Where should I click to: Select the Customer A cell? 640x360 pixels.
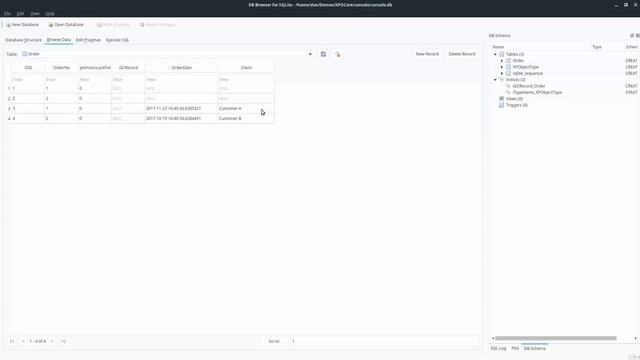click(246, 109)
